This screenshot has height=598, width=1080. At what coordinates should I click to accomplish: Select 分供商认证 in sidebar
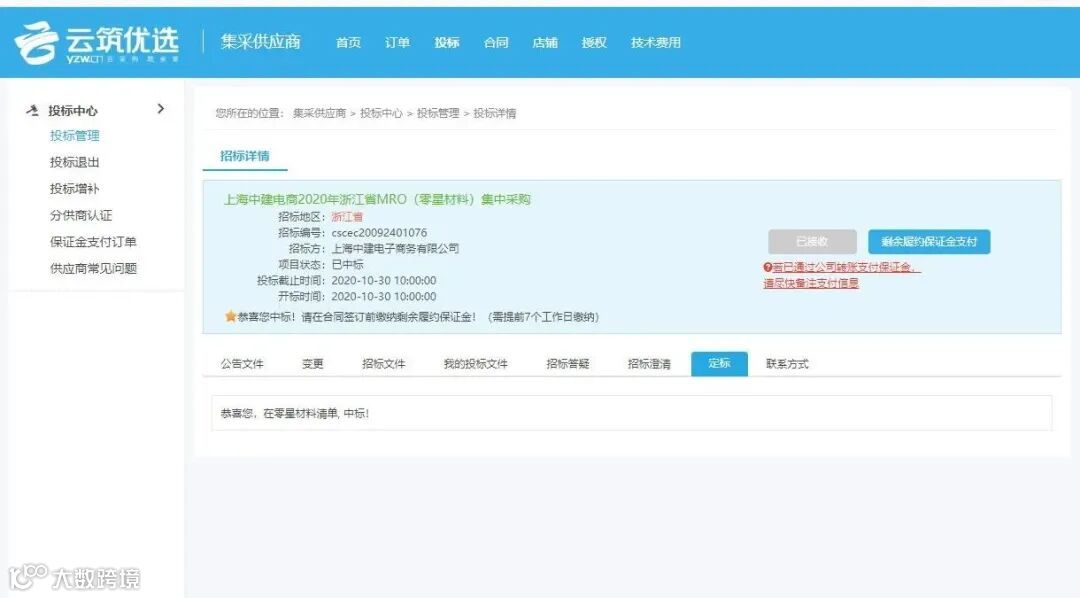point(81,216)
